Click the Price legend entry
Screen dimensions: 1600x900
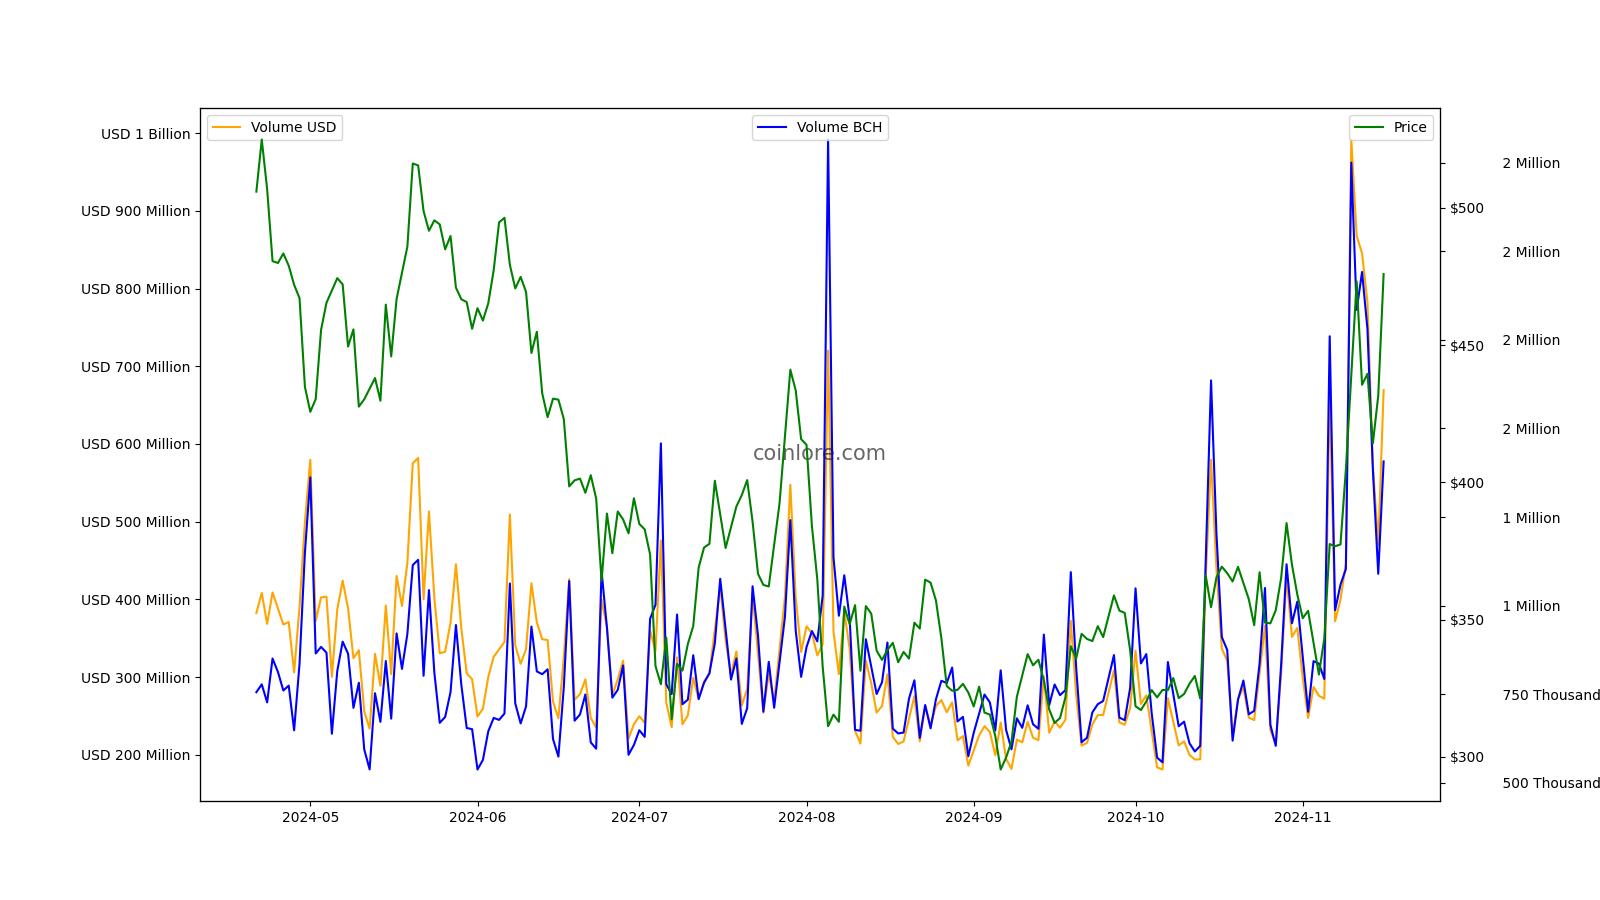point(1391,128)
